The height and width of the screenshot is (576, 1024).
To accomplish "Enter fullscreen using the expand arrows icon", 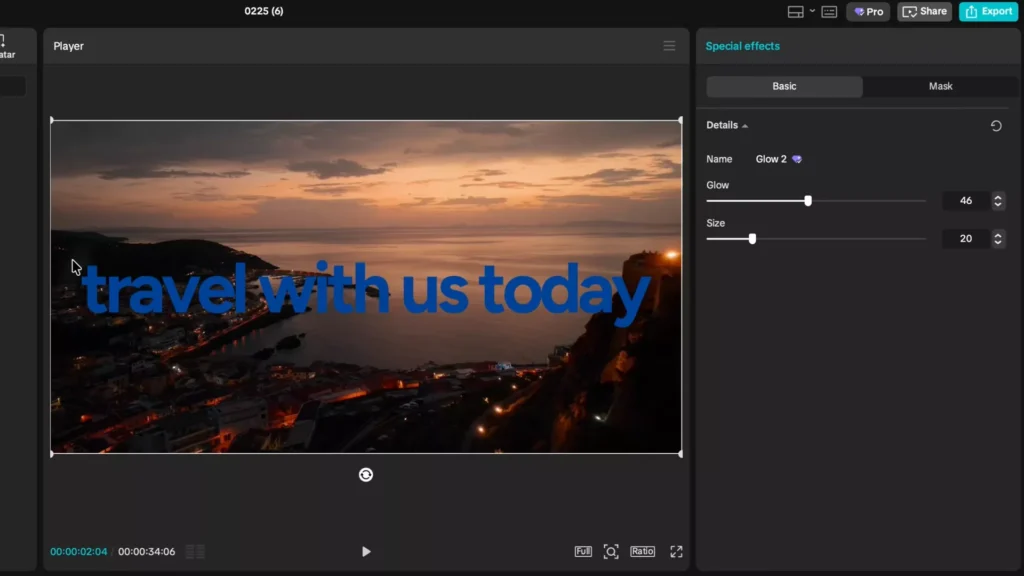I will (x=677, y=551).
